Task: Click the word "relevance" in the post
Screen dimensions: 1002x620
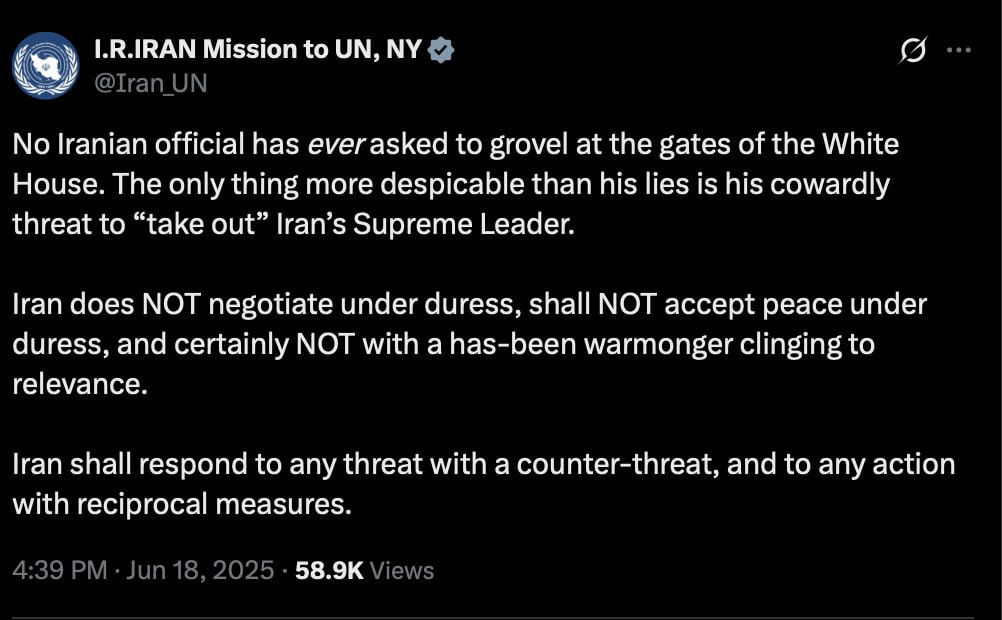Action: 73,383
